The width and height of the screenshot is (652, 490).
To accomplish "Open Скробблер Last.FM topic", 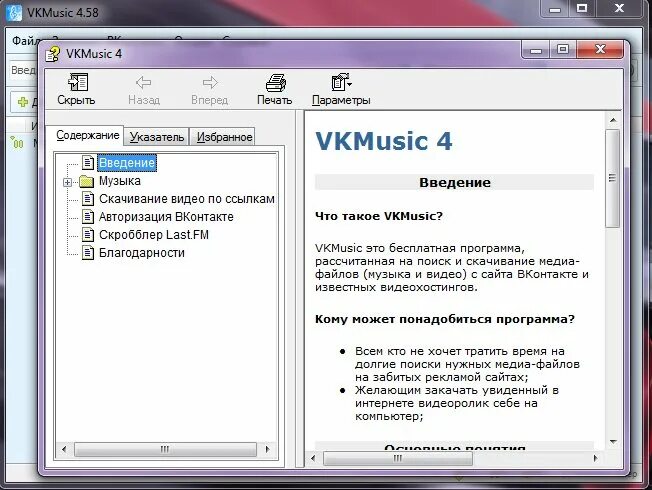I will tap(153, 235).
